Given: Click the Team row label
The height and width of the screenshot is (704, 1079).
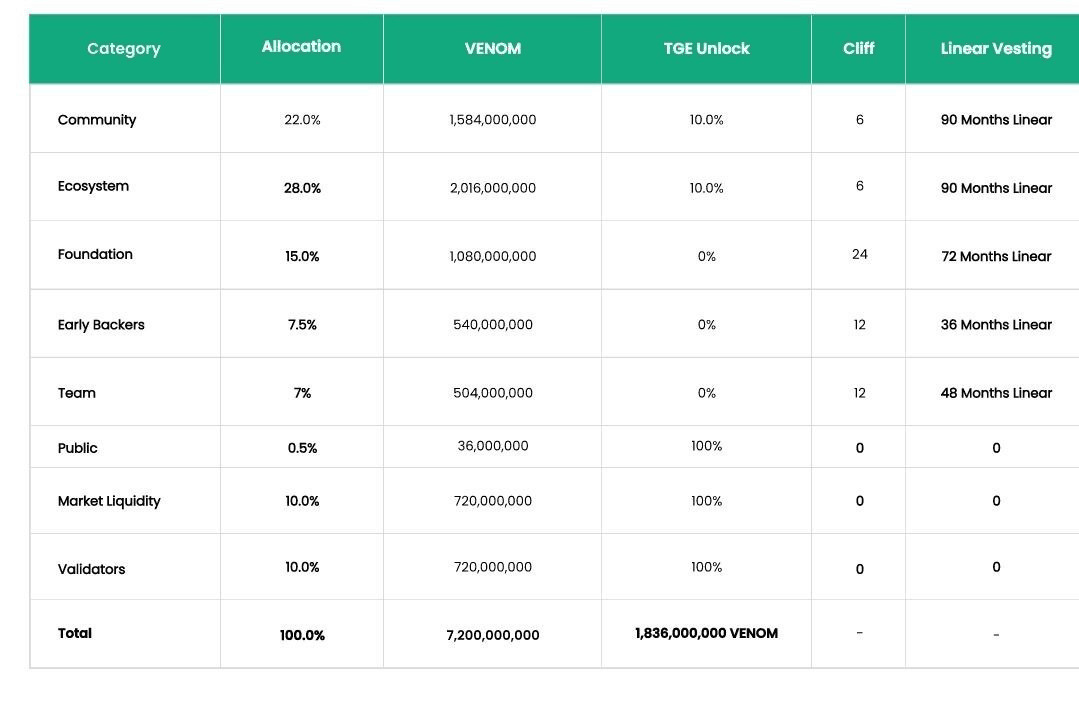Looking at the screenshot, I should (x=77, y=393).
